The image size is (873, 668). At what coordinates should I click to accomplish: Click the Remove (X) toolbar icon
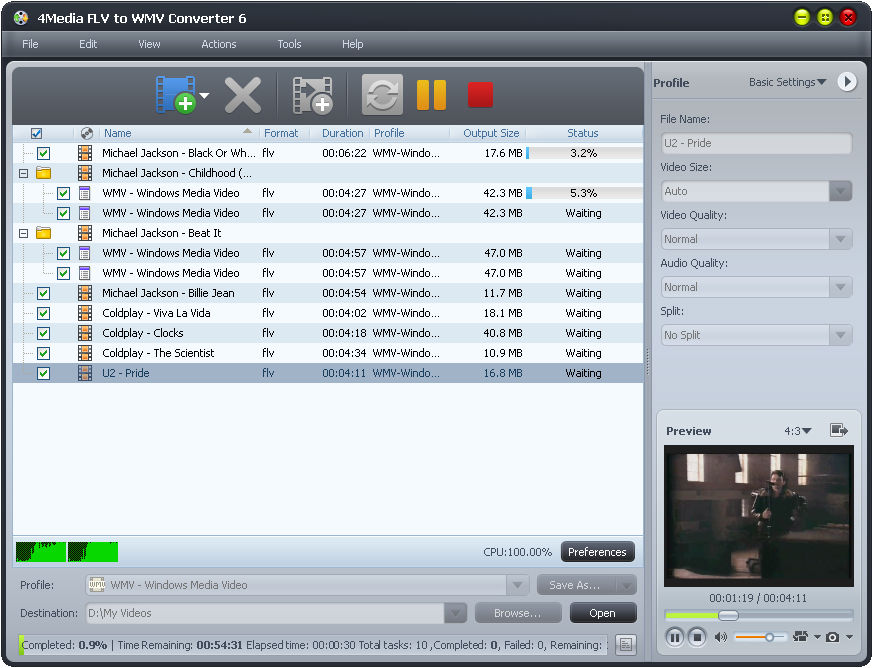[243, 95]
